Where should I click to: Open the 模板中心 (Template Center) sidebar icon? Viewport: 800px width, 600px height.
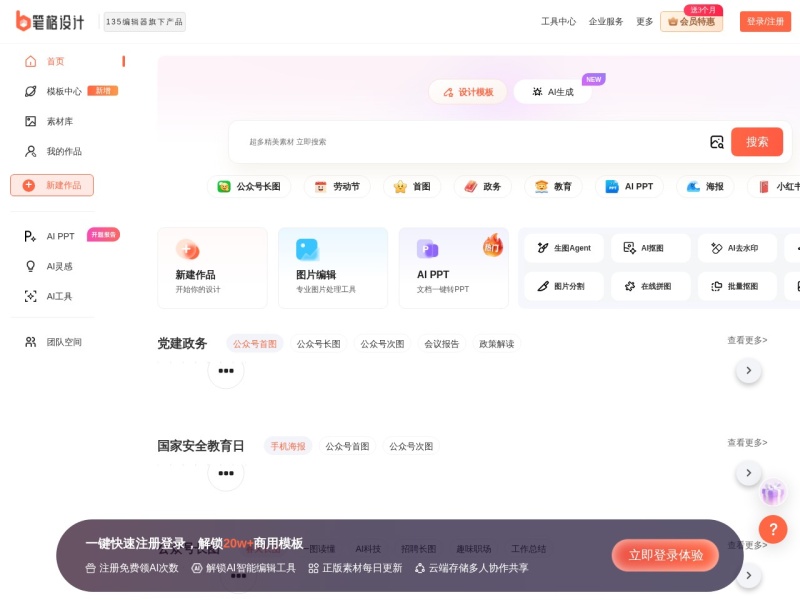(31, 90)
